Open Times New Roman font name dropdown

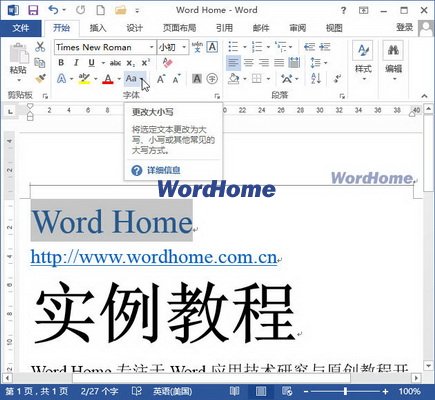click(x=151, y=47)
